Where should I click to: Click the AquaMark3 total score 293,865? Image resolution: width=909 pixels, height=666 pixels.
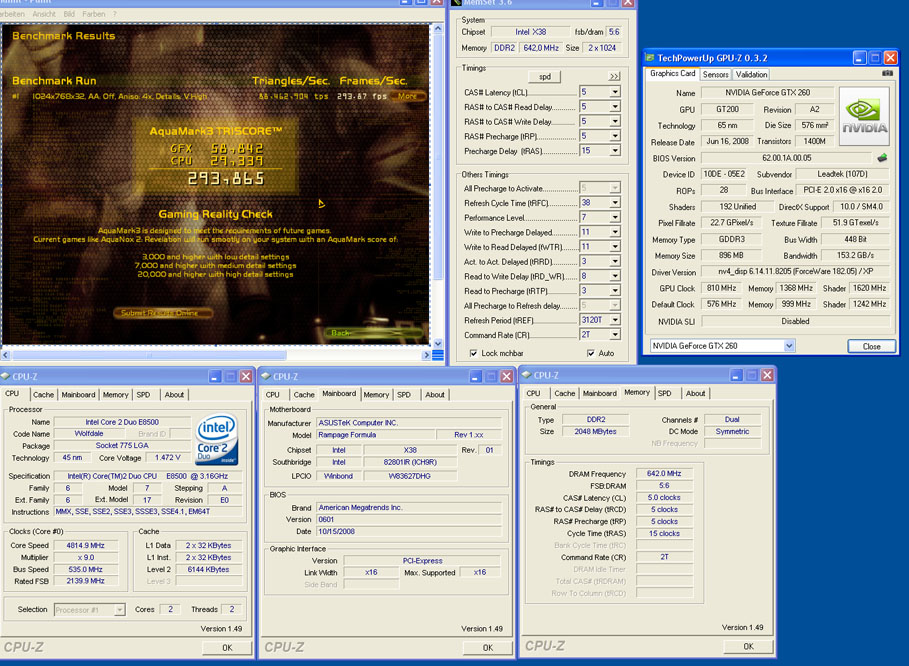point(226,179)
